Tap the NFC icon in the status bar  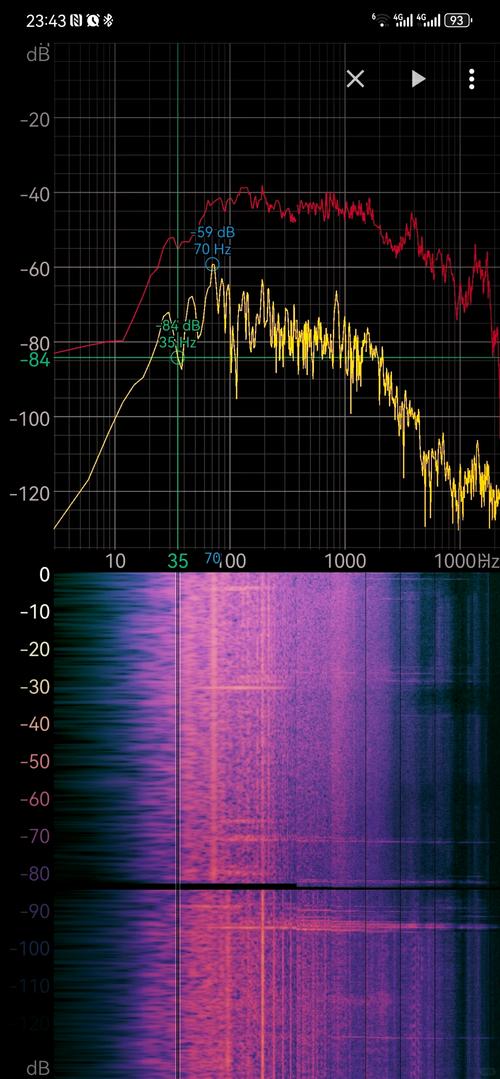76,21
